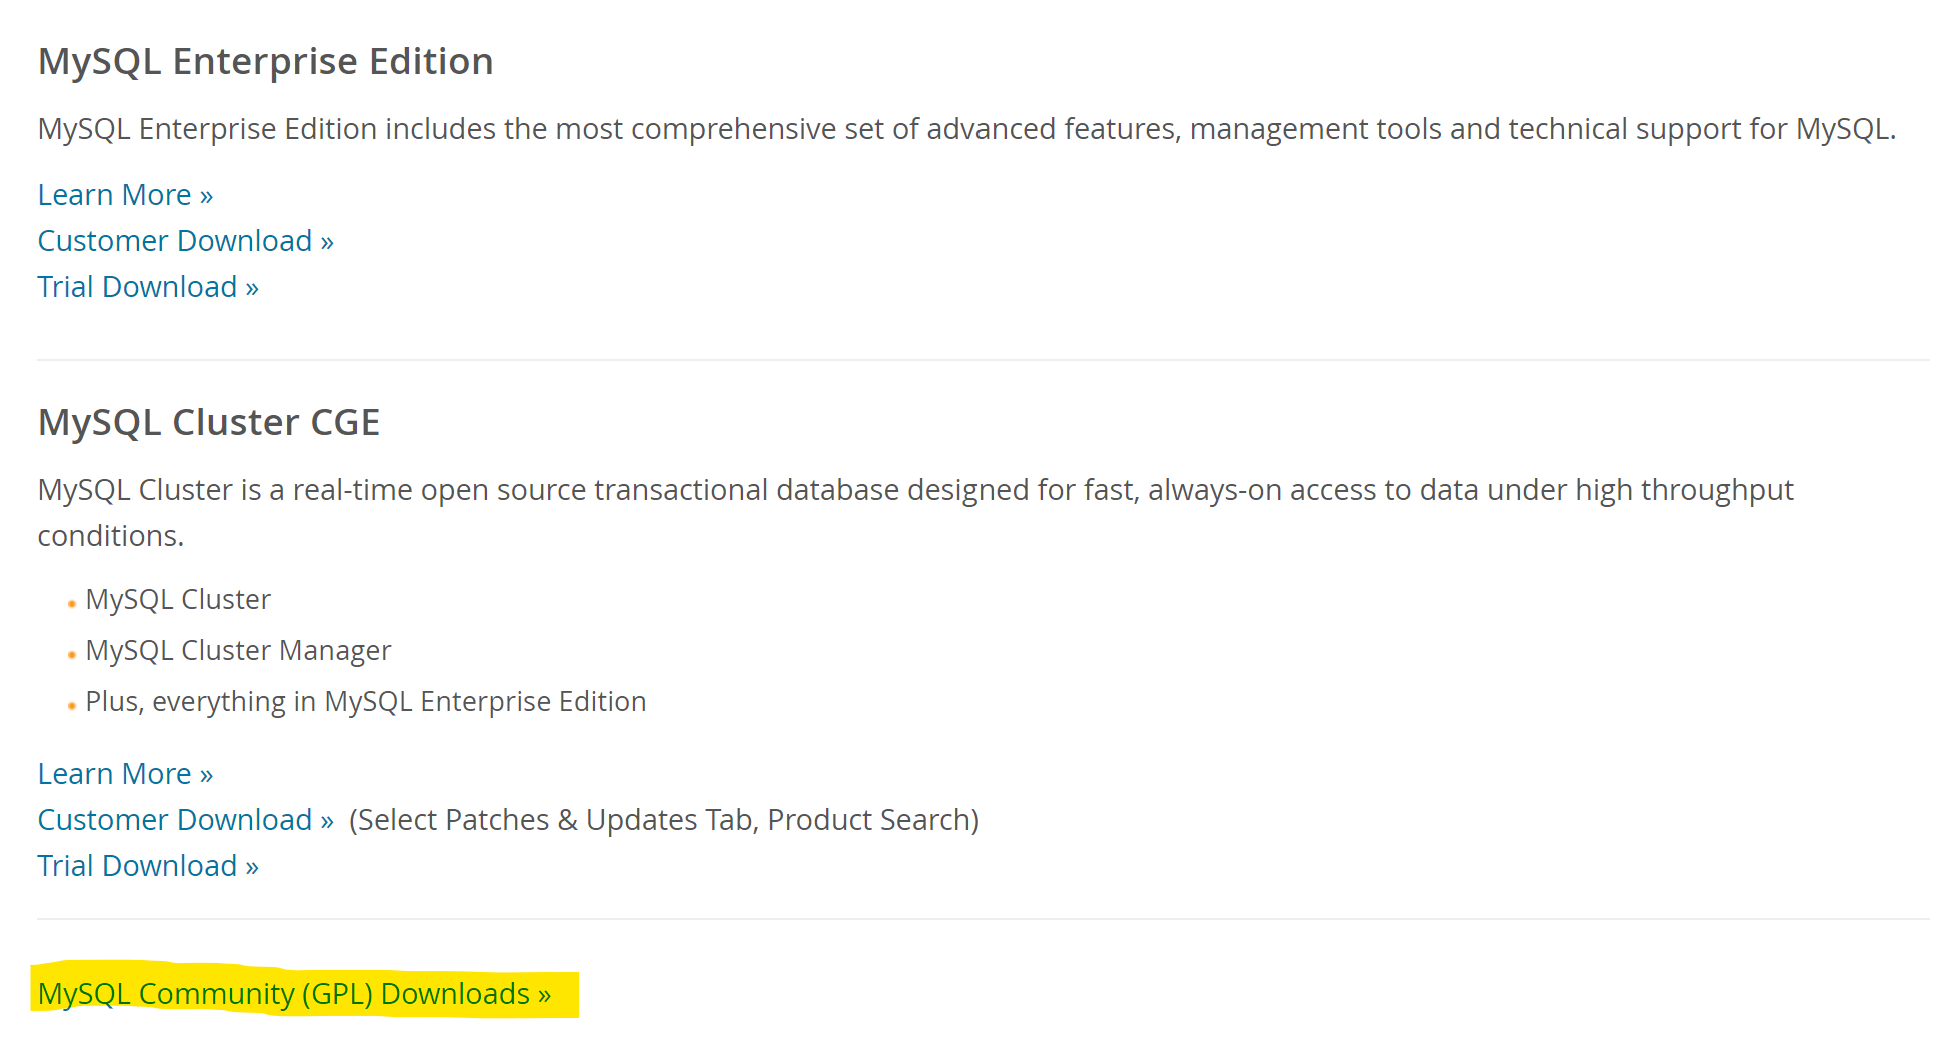Click the MySQL Cluster list item
The height and width of the screenshot is (1056, 1952).
178,600
